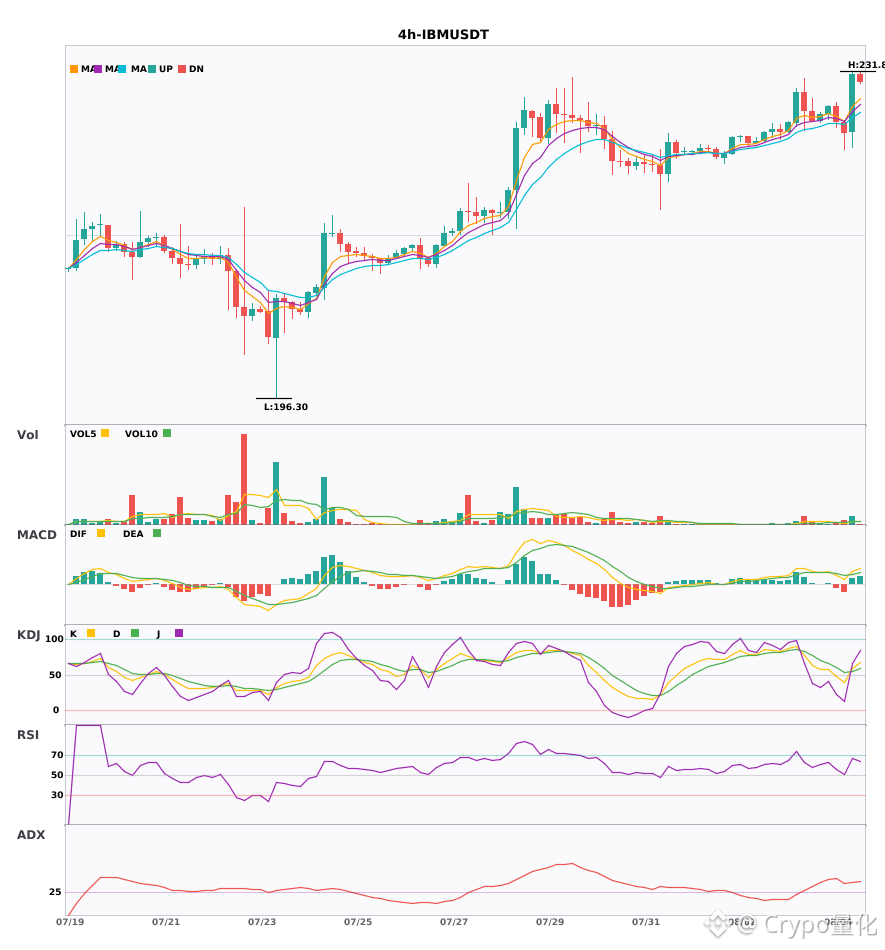Click the ADX axis value 25
Viewport: 885px width, 950px height.
[55, 892]
